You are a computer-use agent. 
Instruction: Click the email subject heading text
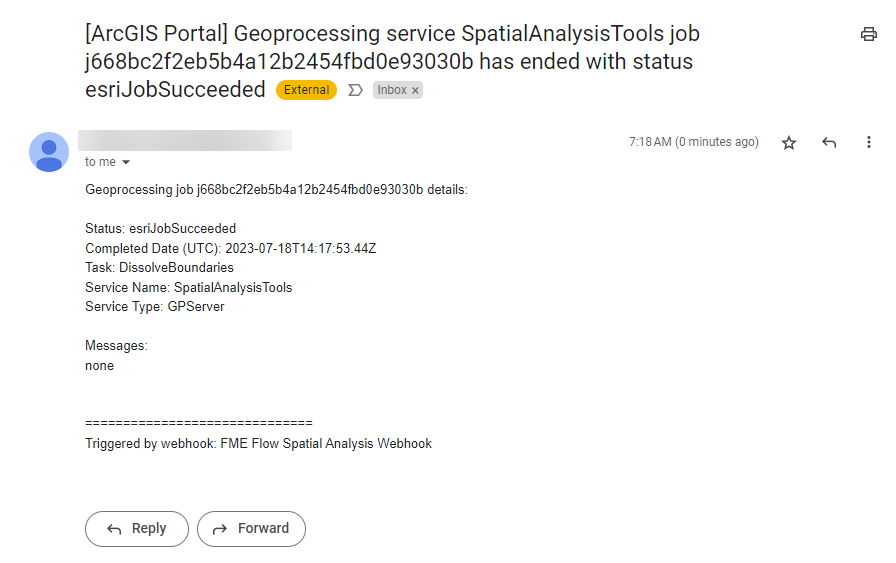coord(392,62)
